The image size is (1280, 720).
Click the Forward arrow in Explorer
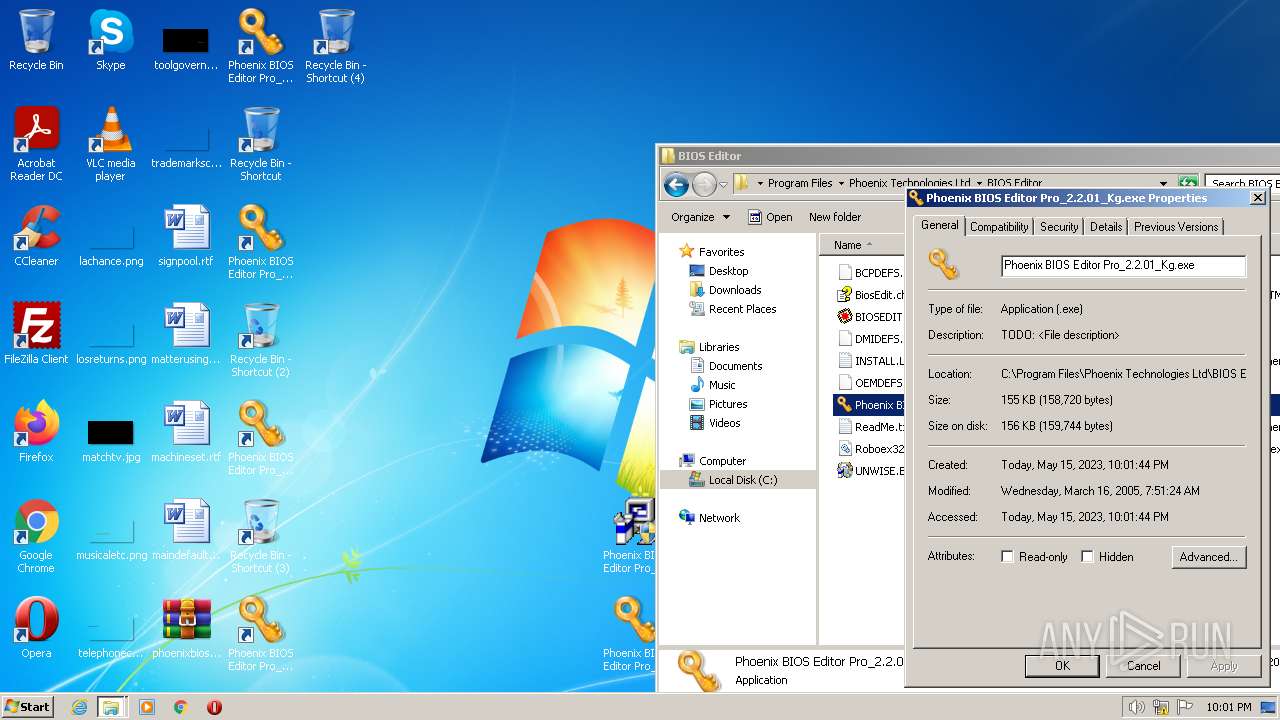pyautogui.click(x=704, y=184)
